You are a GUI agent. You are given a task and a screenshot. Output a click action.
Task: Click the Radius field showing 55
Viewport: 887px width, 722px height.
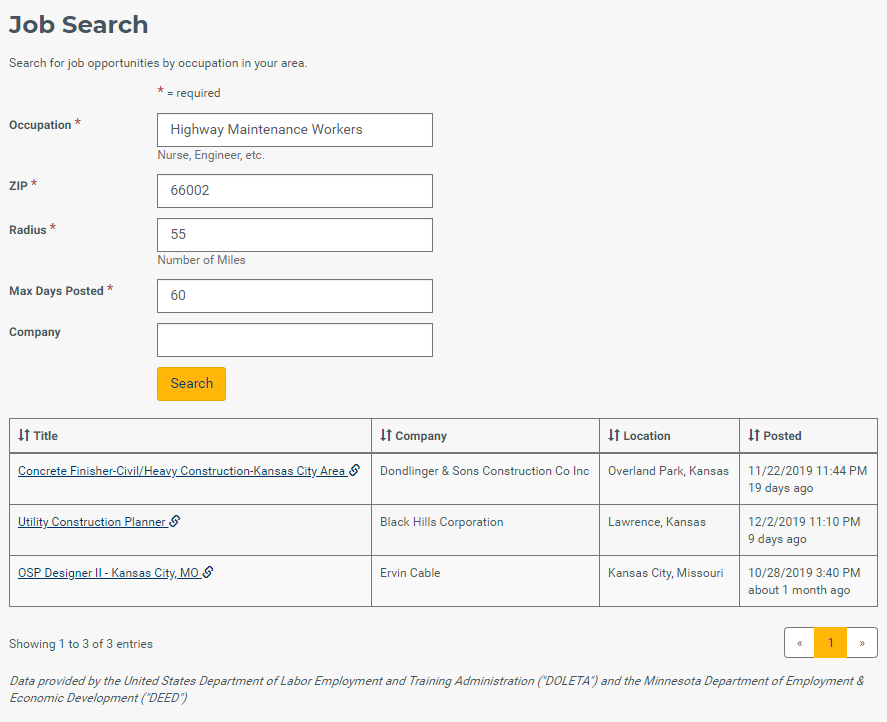click(x=295, y=235)
